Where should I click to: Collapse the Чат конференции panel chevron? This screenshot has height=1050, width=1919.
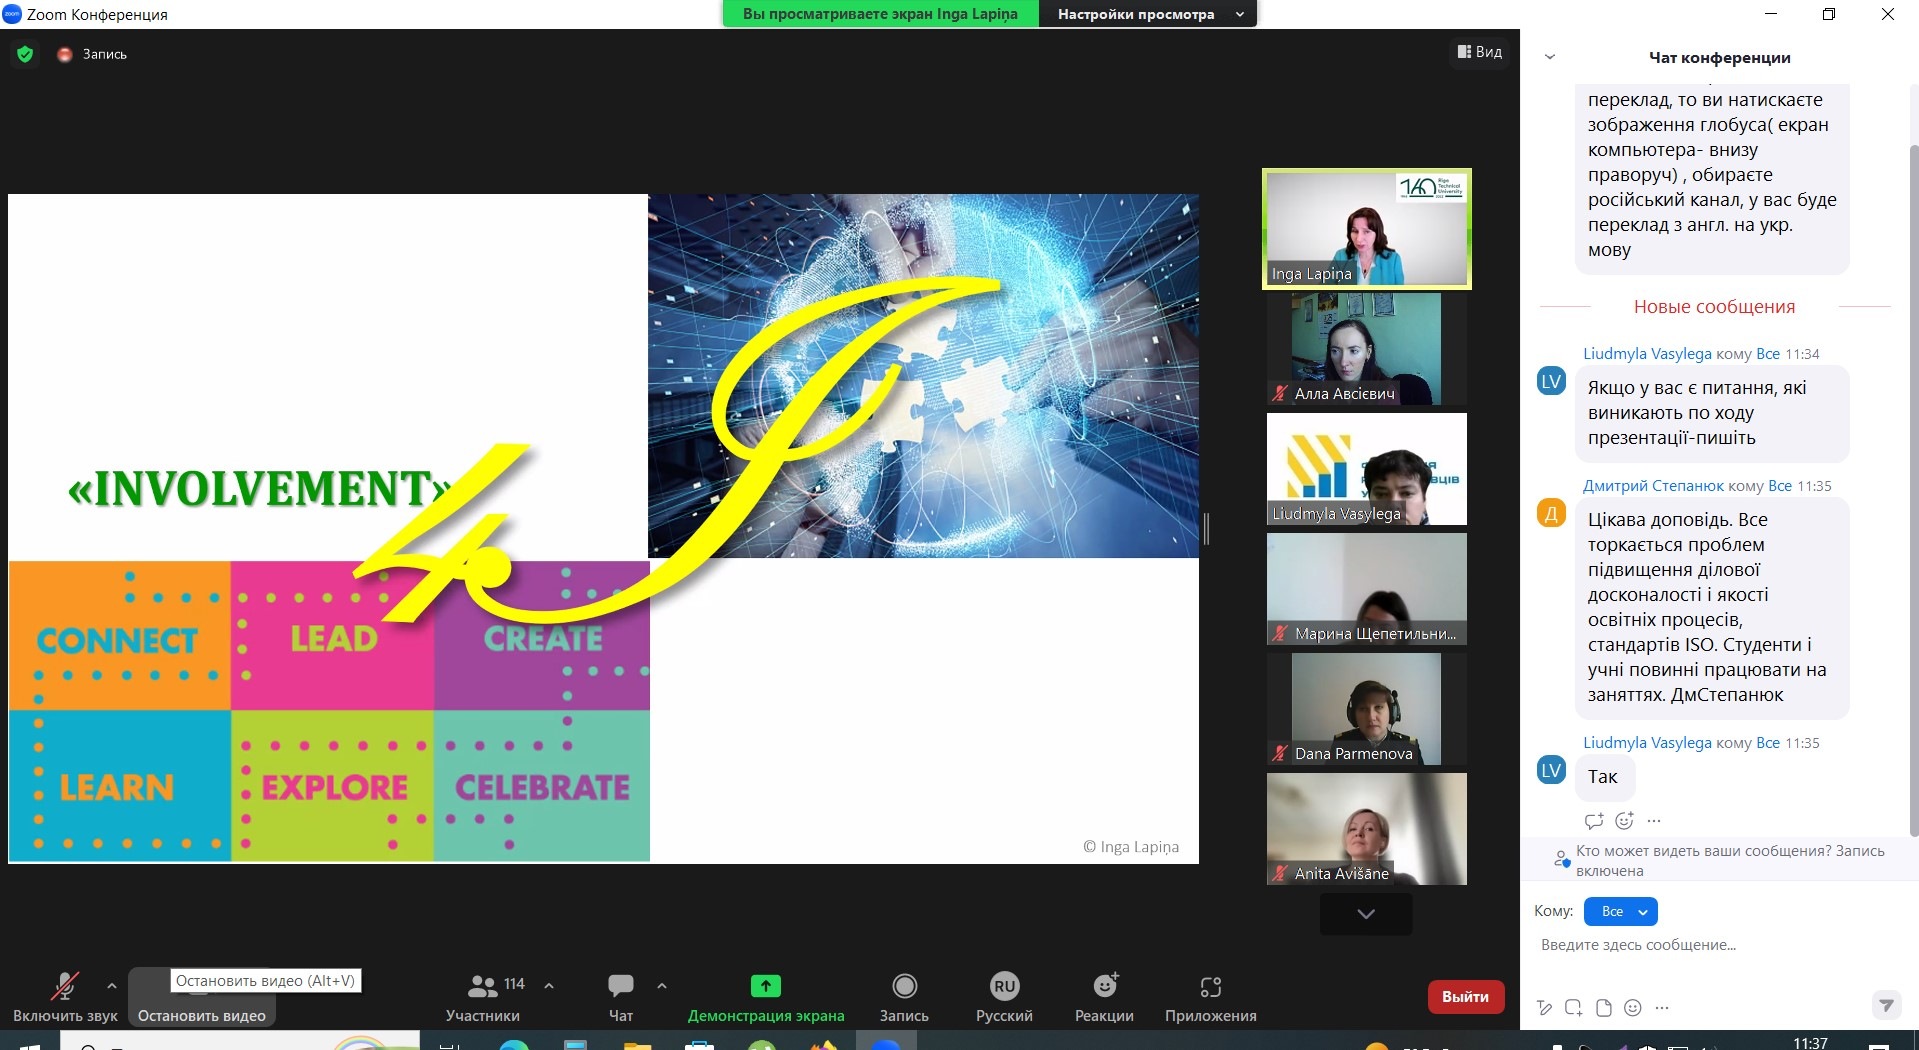coord(1550,57)
